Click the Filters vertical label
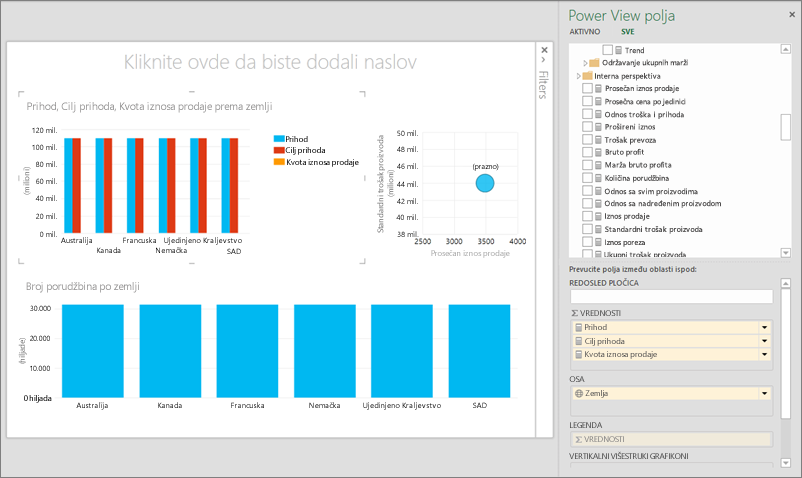 tap(544, 85)
